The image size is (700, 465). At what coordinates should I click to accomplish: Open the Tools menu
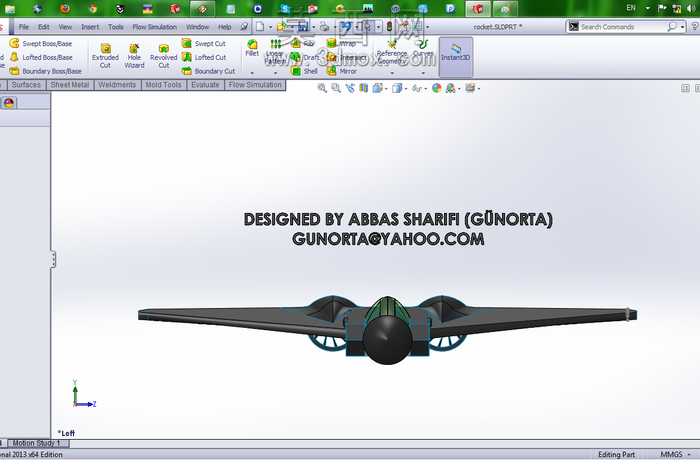[116, 27]
